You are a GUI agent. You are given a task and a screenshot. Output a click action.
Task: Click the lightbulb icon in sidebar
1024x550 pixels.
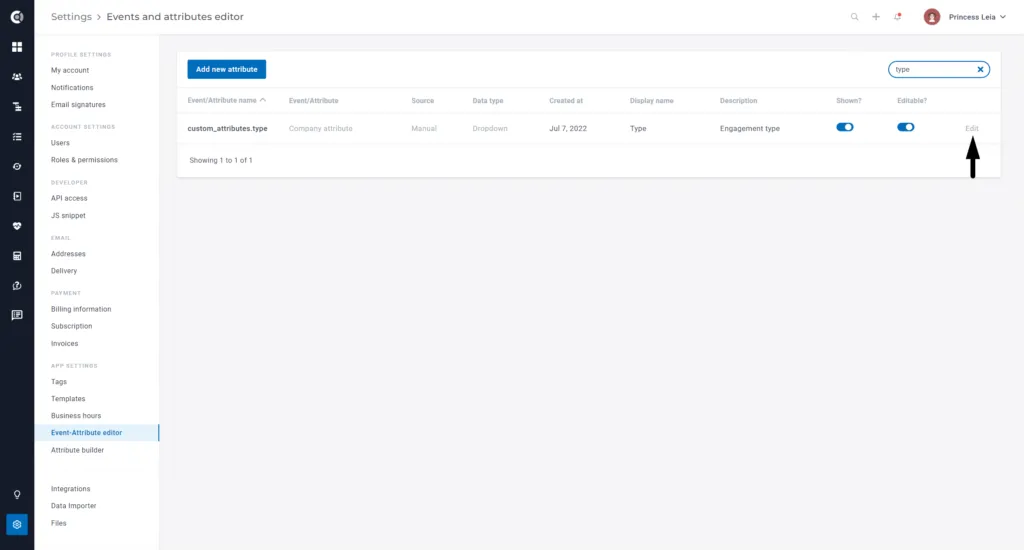point(17,494)
